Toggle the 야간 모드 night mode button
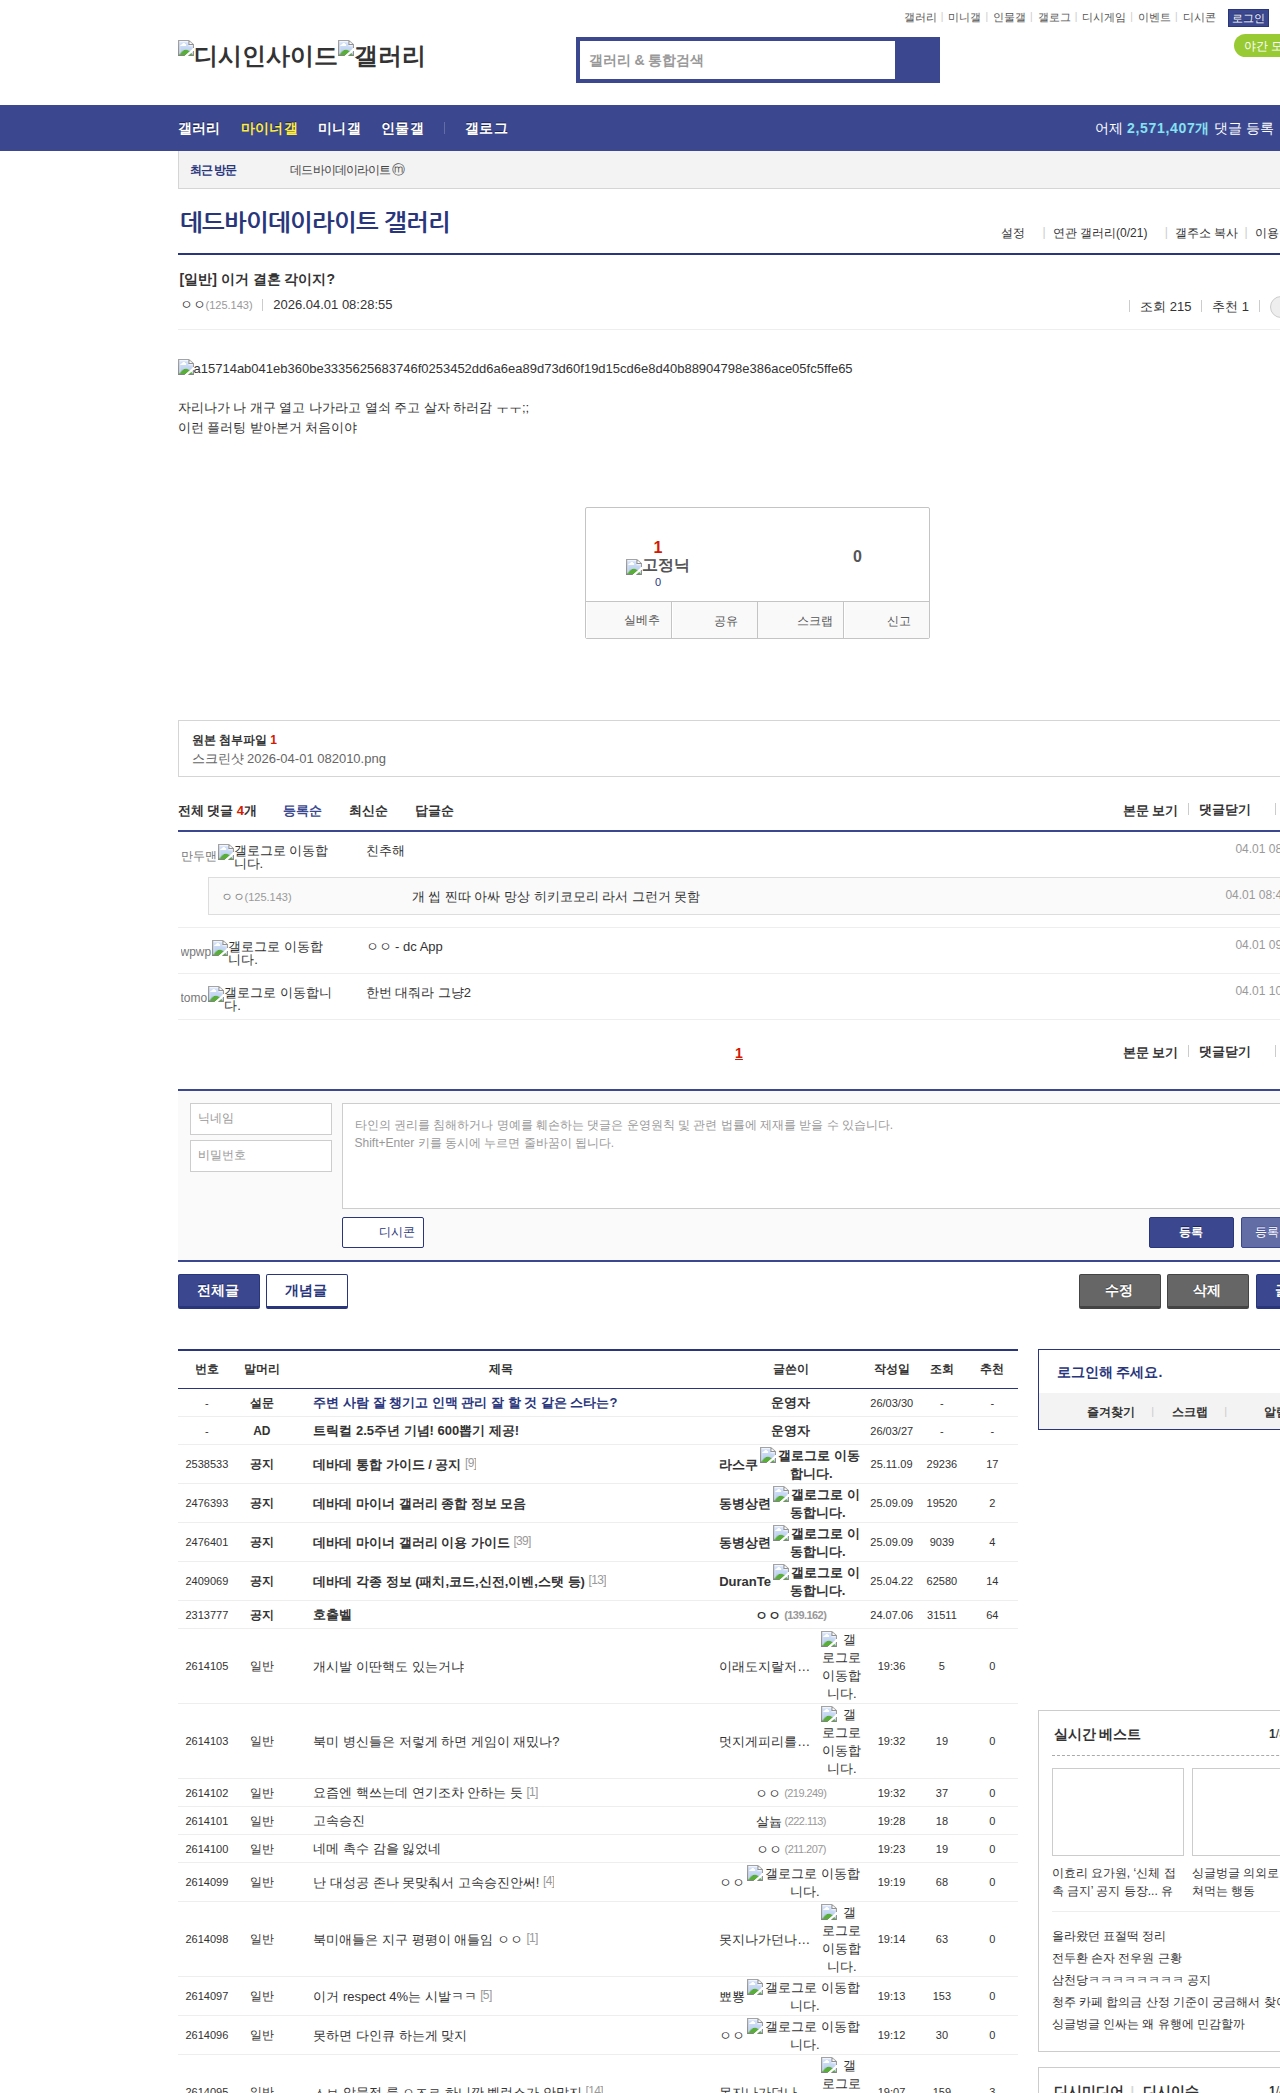1280x2093 pixels. 1258,46
